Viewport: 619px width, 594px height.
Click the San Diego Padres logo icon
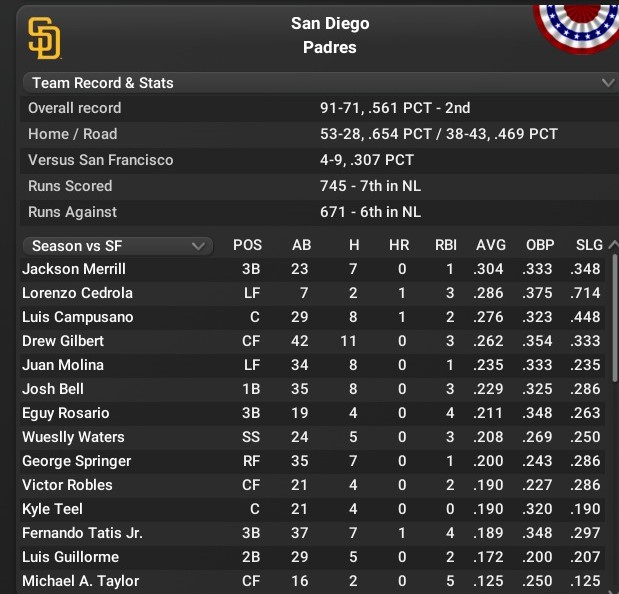[x=44, y=38]
